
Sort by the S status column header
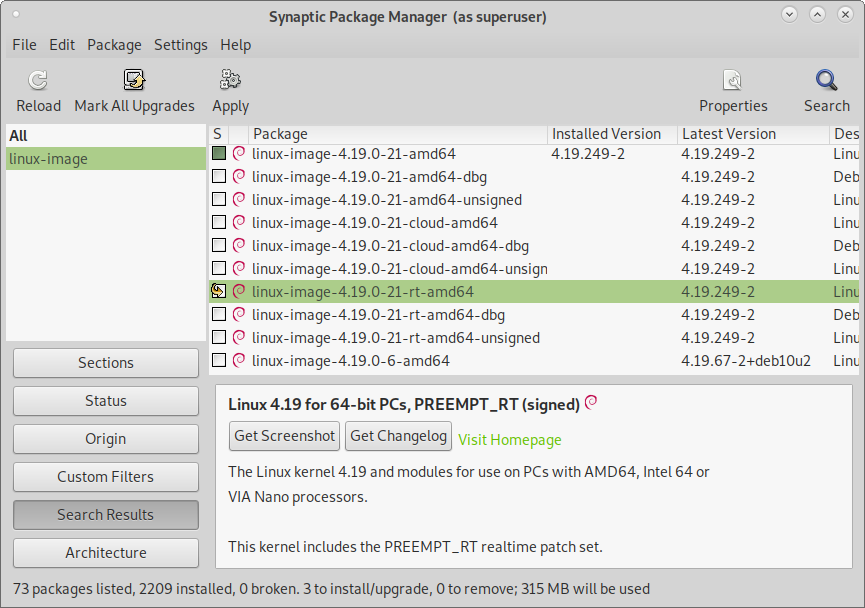(x=218, y=134)
